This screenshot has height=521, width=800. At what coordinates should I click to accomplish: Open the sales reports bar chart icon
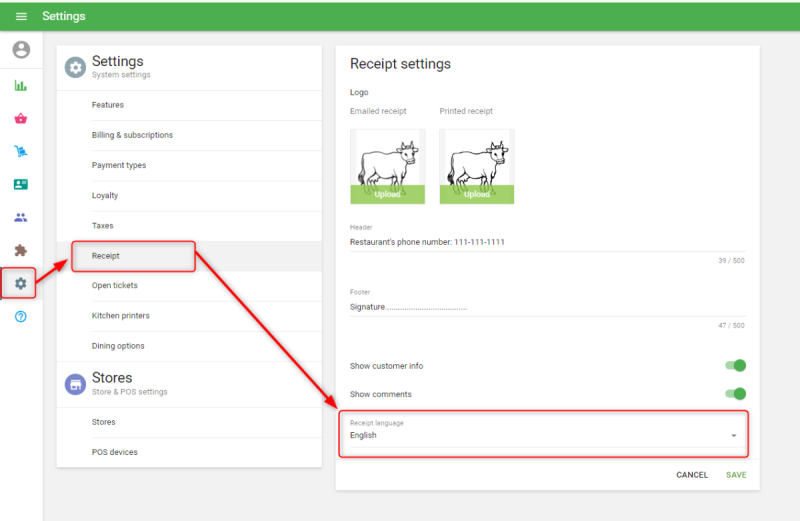click(21, 86)
